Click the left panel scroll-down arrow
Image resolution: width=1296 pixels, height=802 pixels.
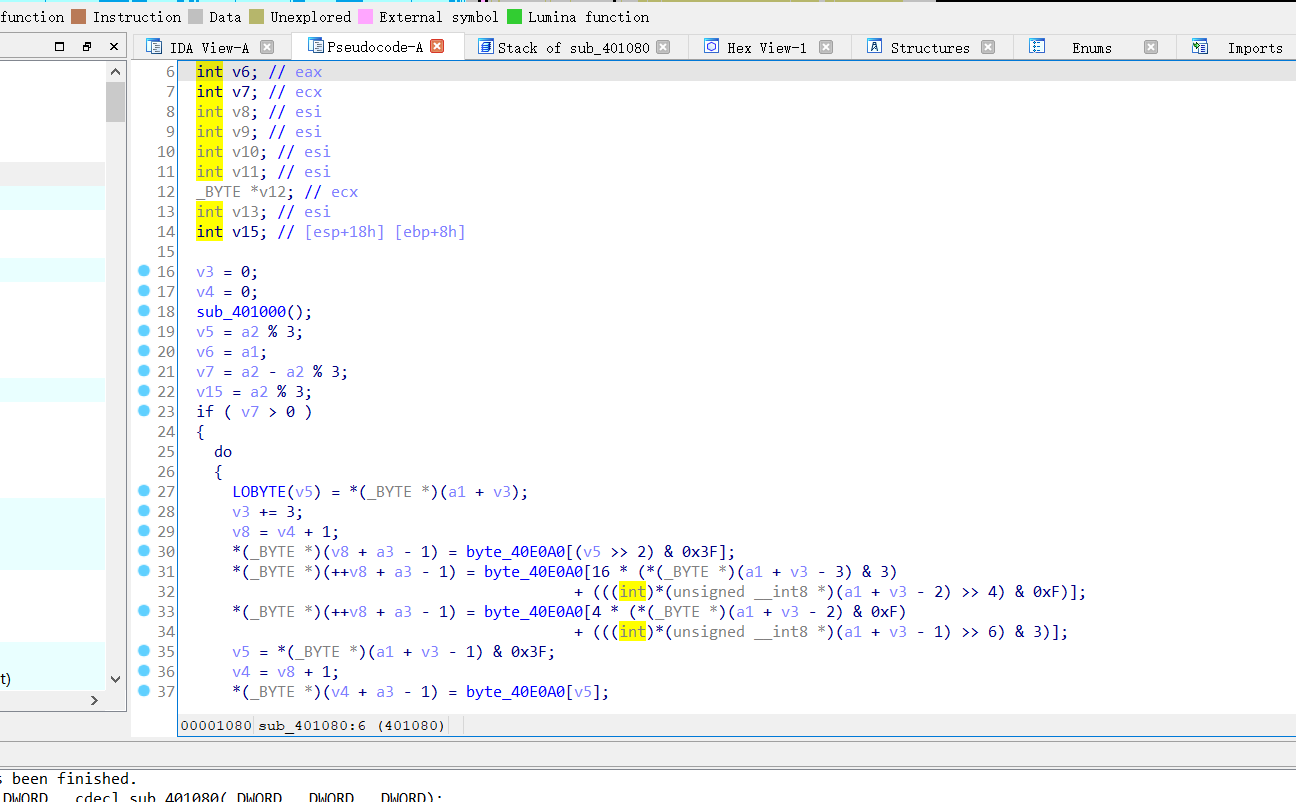115,680
